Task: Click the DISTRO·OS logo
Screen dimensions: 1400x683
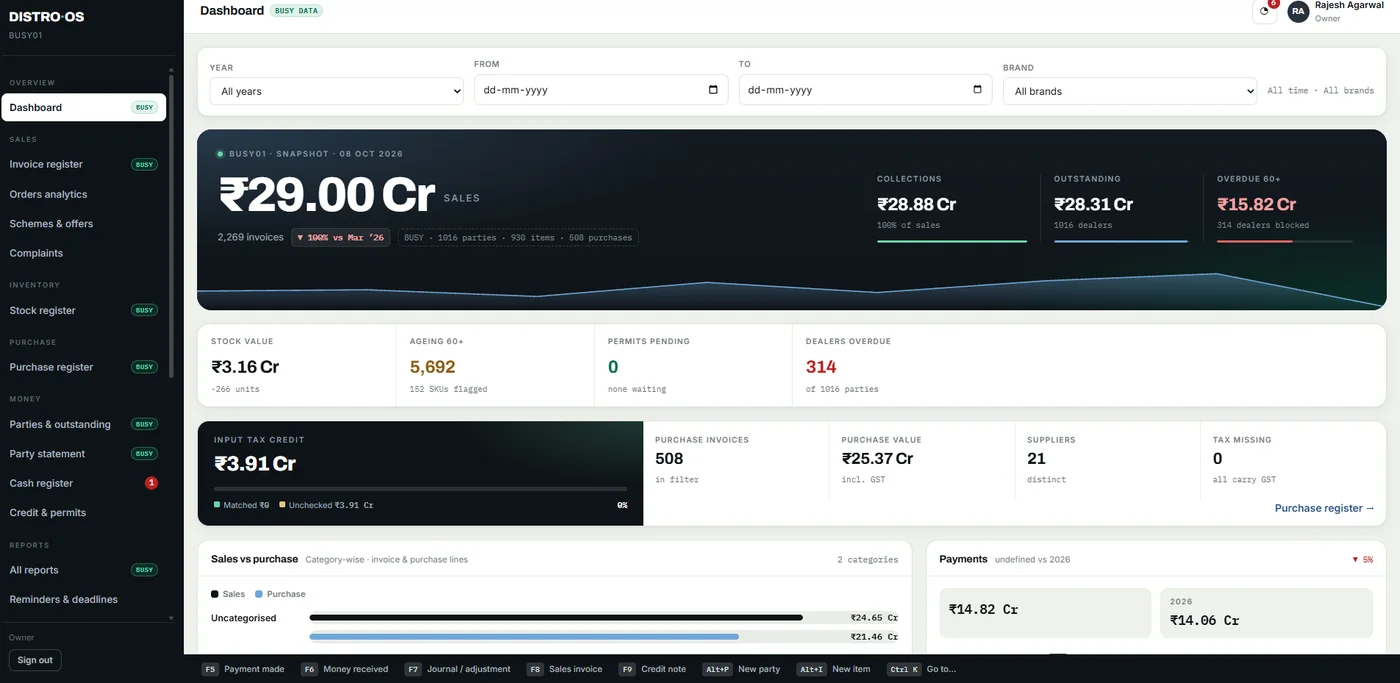Action: point(45,16)
